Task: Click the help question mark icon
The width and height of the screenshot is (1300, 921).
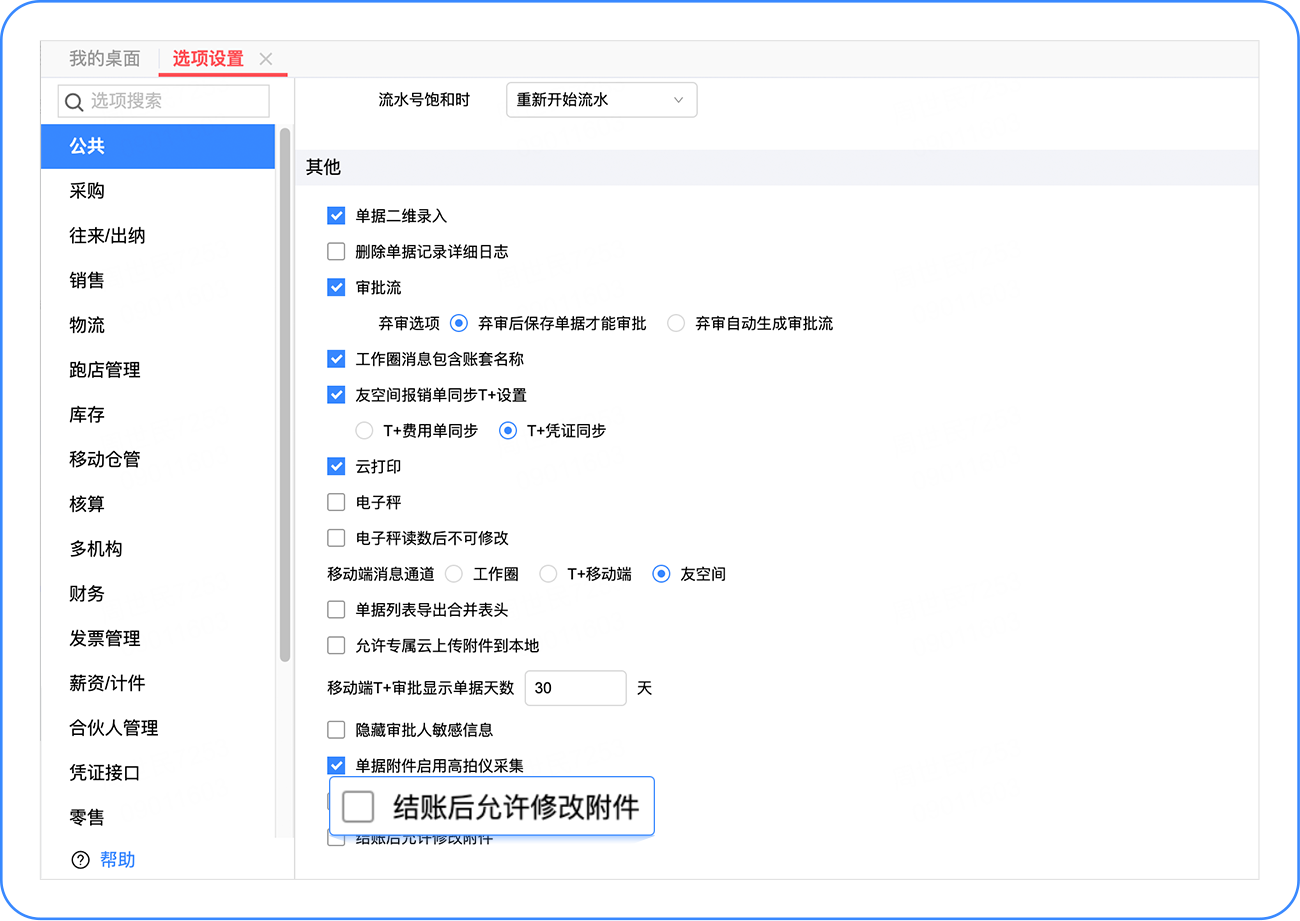Action: click(x=81, y=860)
